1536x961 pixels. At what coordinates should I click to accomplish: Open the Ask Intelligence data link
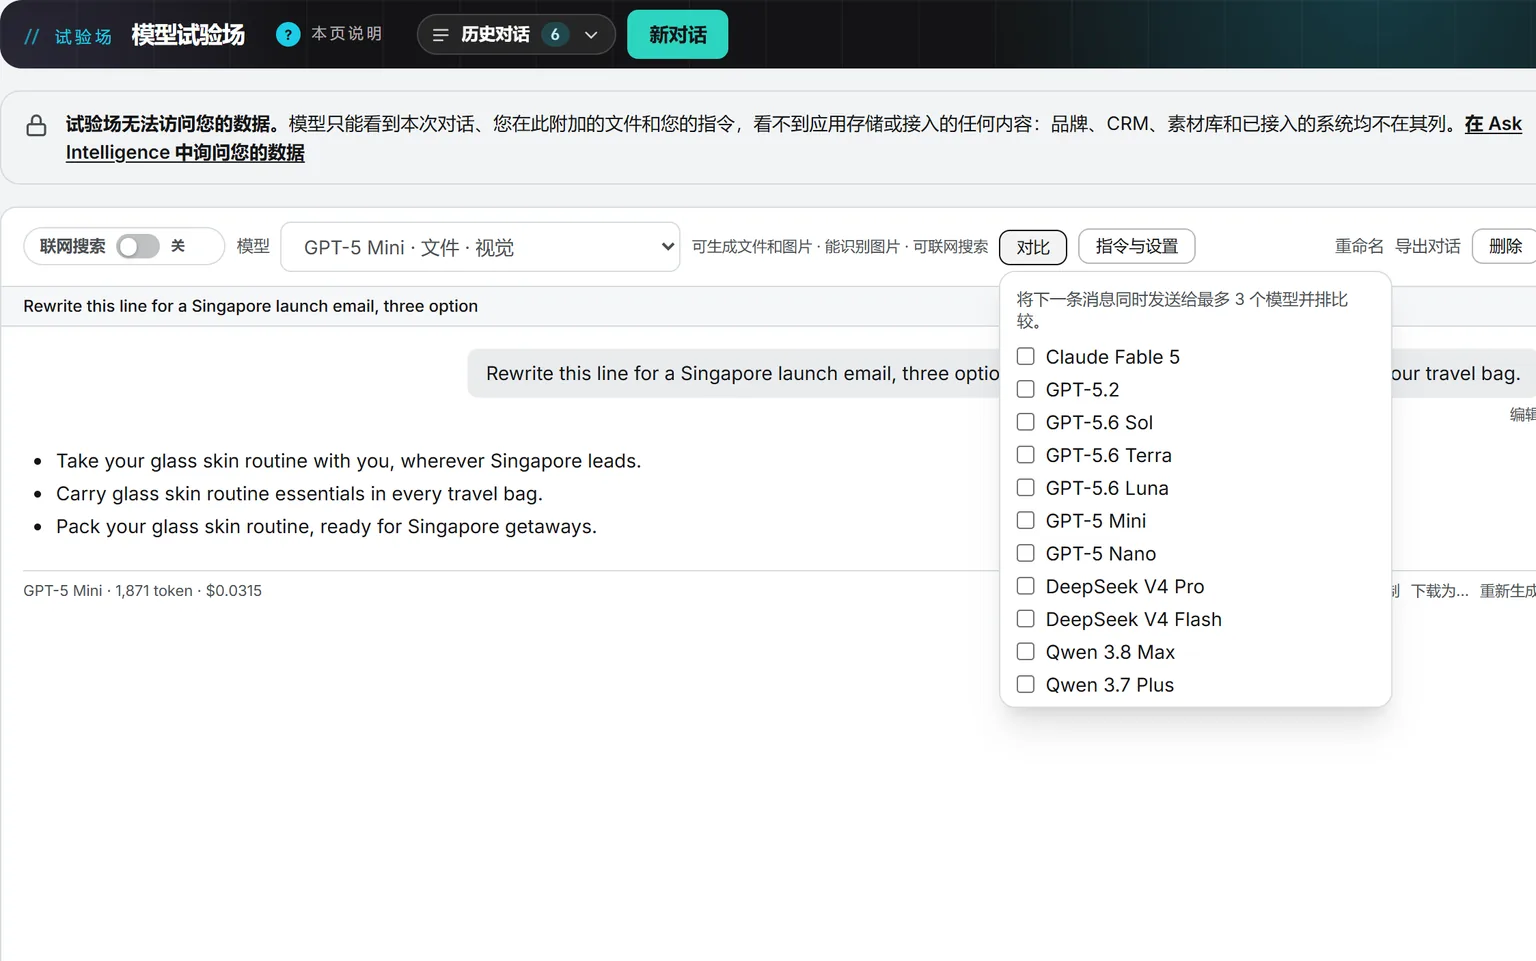click(1493, 124)
